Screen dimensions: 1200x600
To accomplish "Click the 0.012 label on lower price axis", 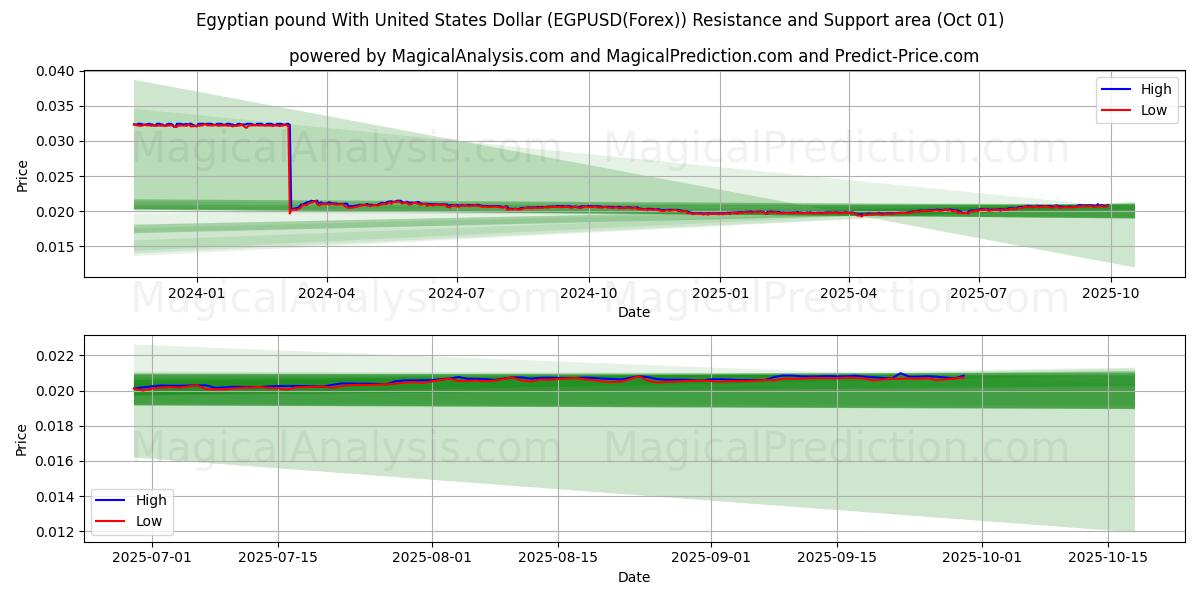I will 55,532.
